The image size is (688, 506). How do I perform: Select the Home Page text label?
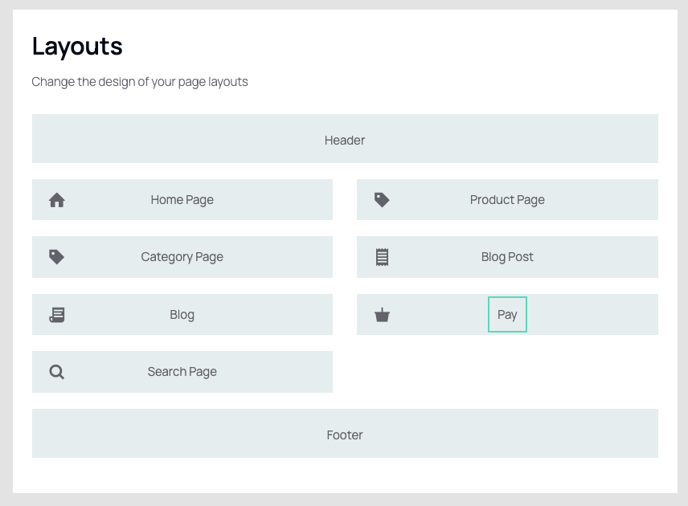[x=182, y=200]
